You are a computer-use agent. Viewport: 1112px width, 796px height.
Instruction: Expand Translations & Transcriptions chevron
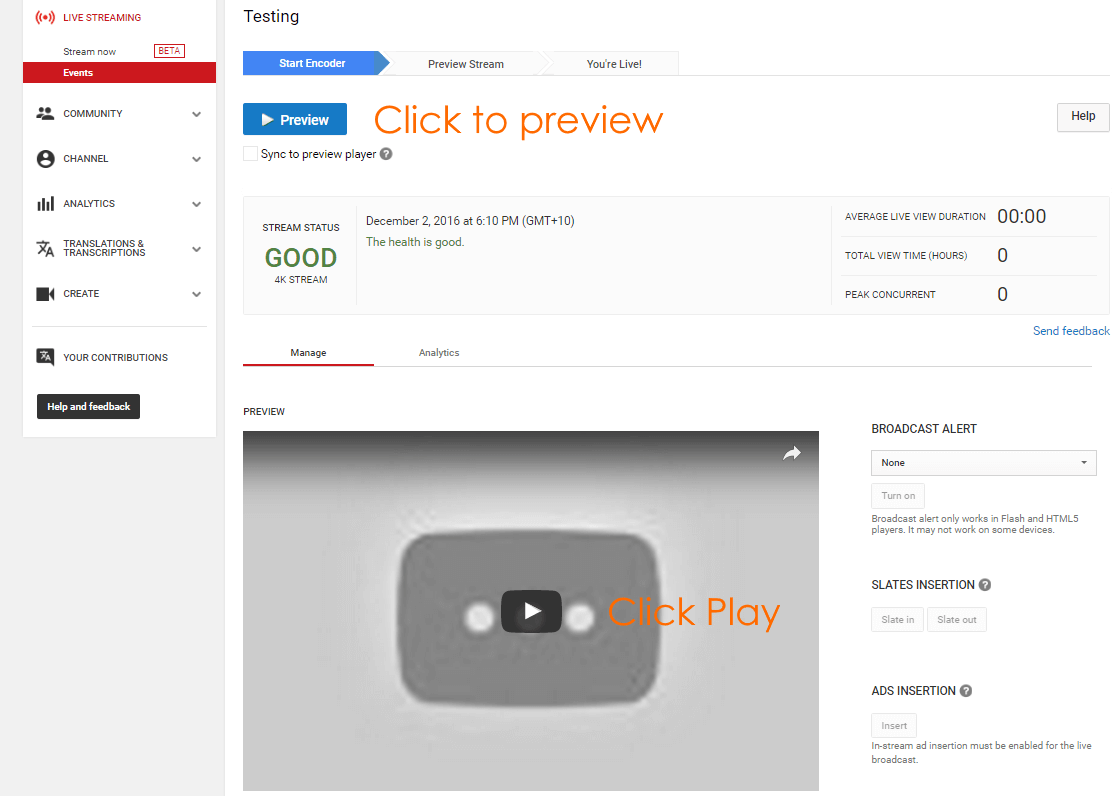click(x=196, y=249)
